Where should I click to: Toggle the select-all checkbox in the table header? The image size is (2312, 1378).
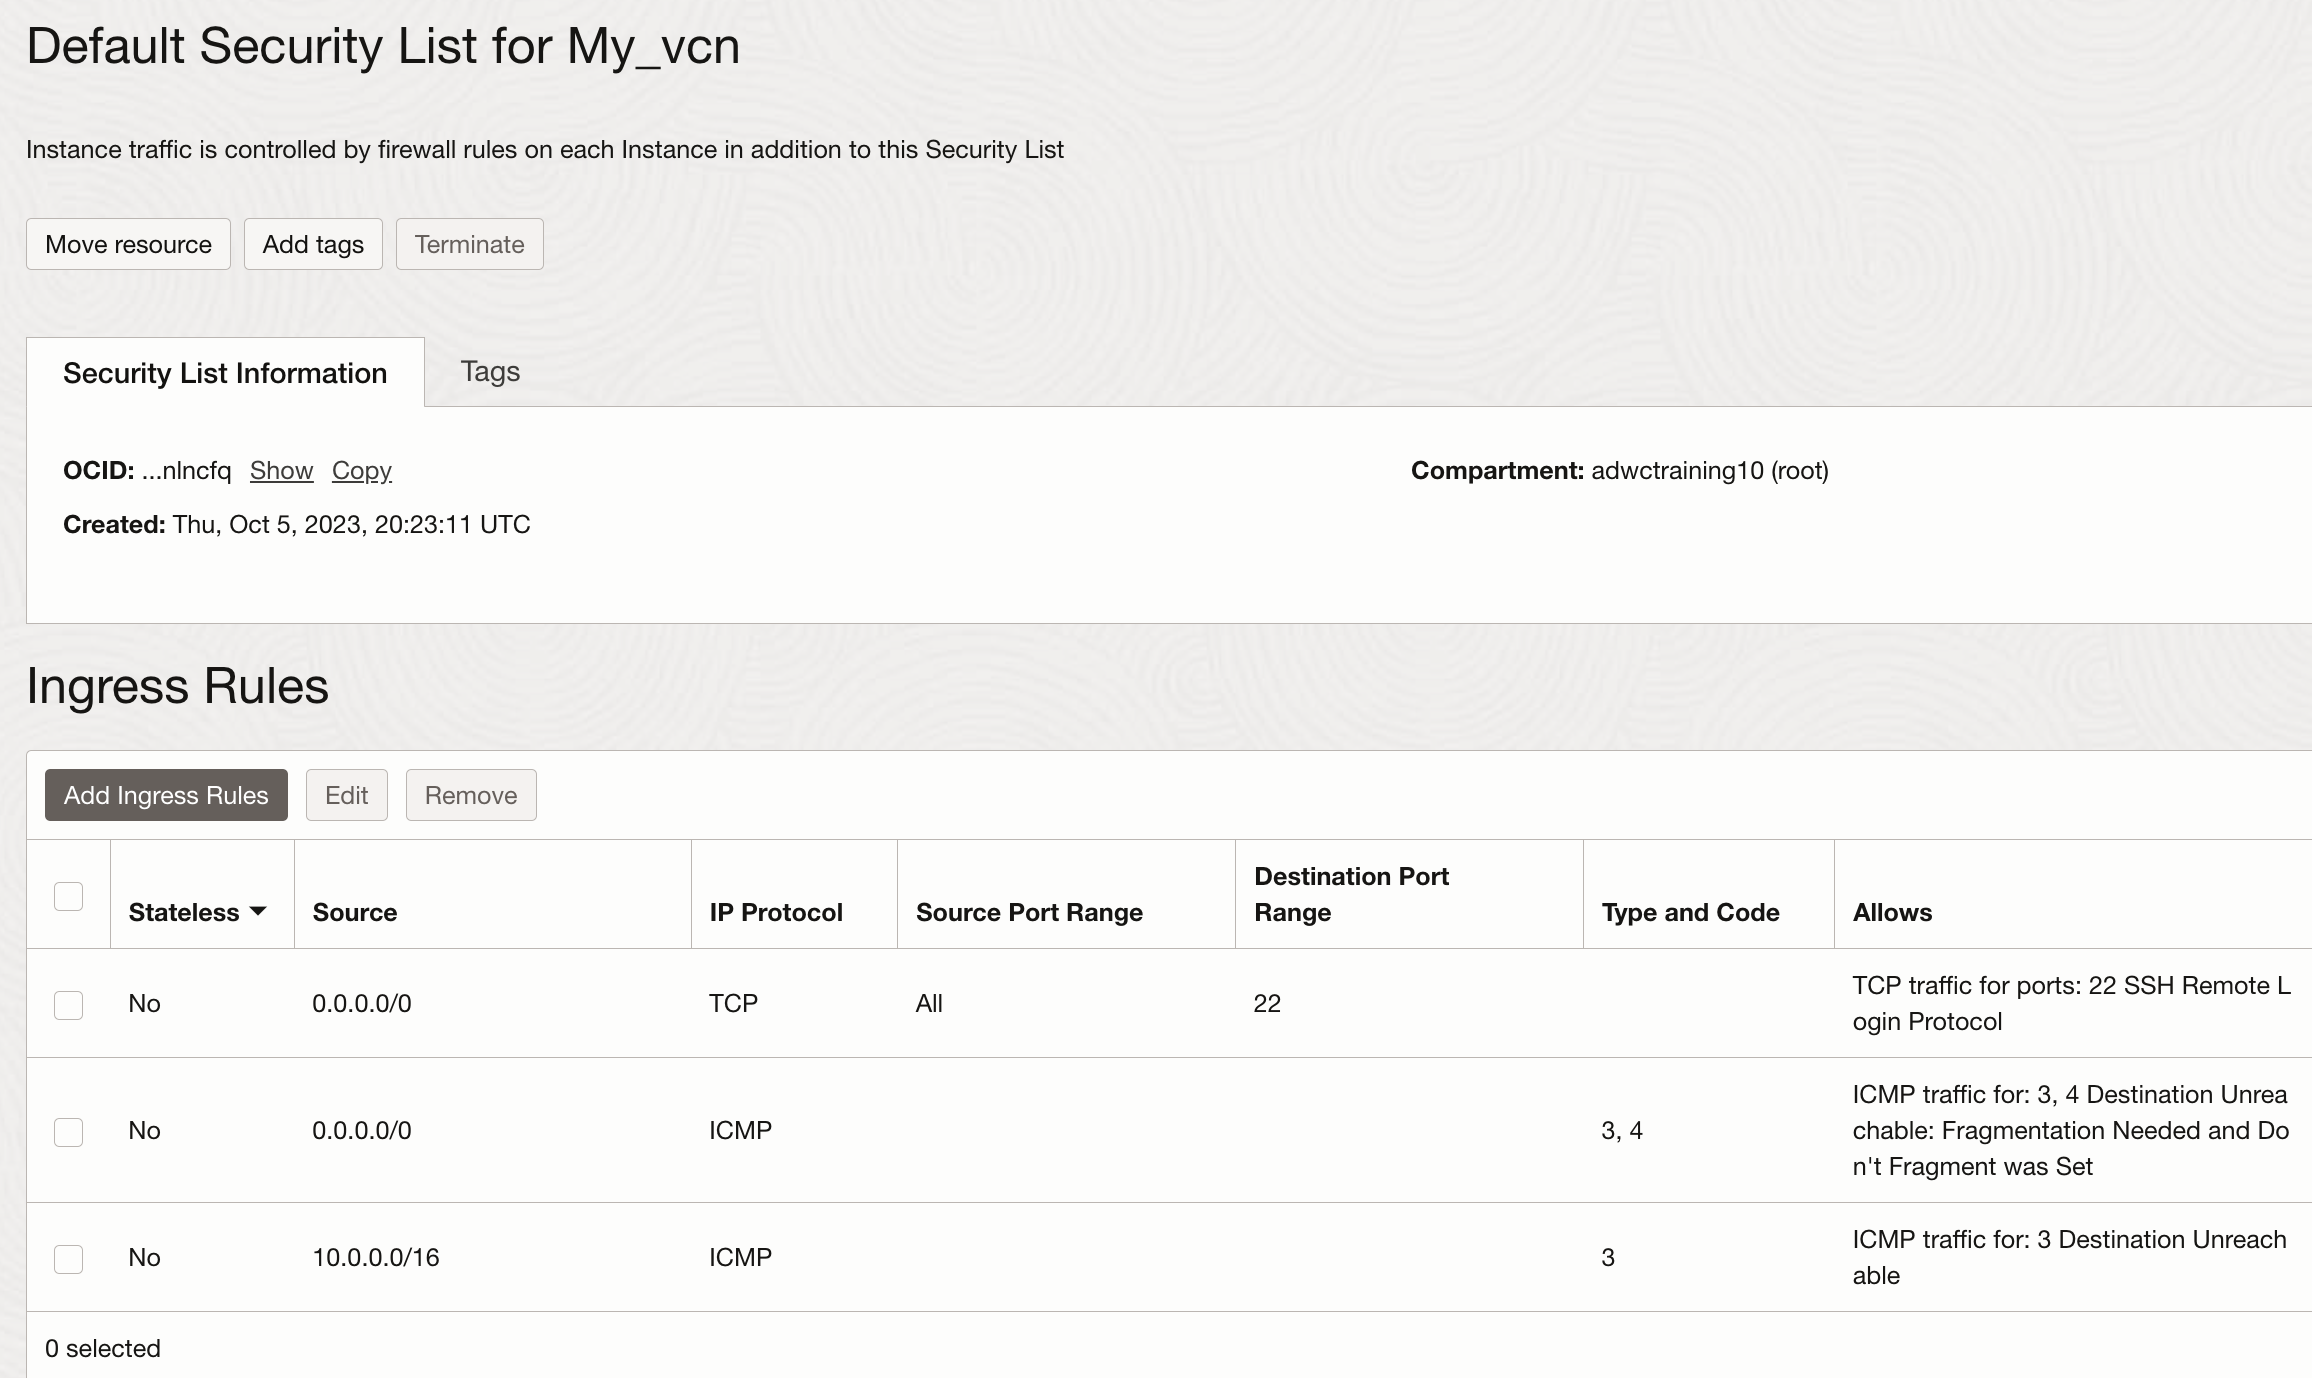(x=68, y=897)
